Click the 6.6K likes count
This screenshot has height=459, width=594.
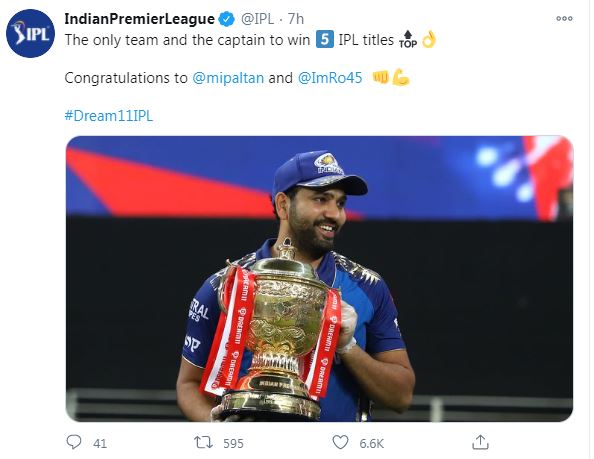click(x=372, y=443)
